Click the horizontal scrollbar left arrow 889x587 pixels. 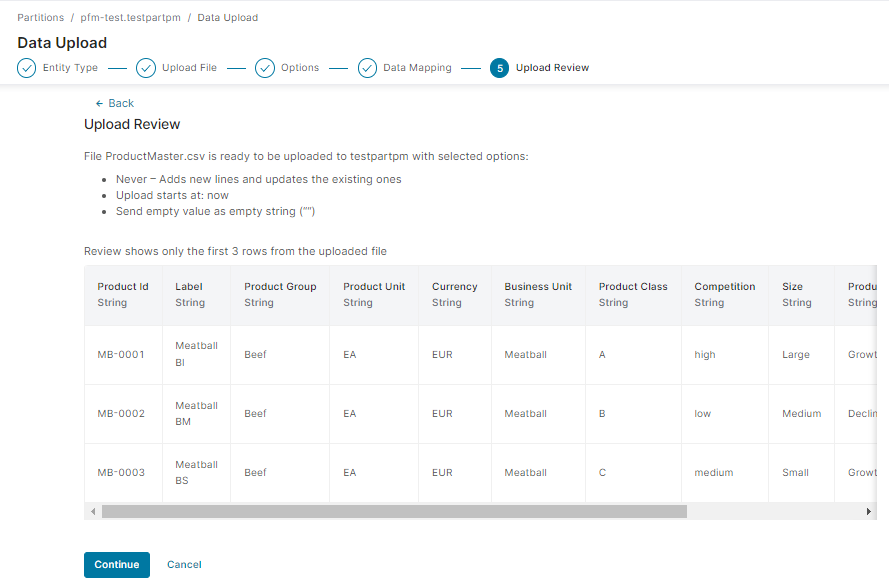93,511
